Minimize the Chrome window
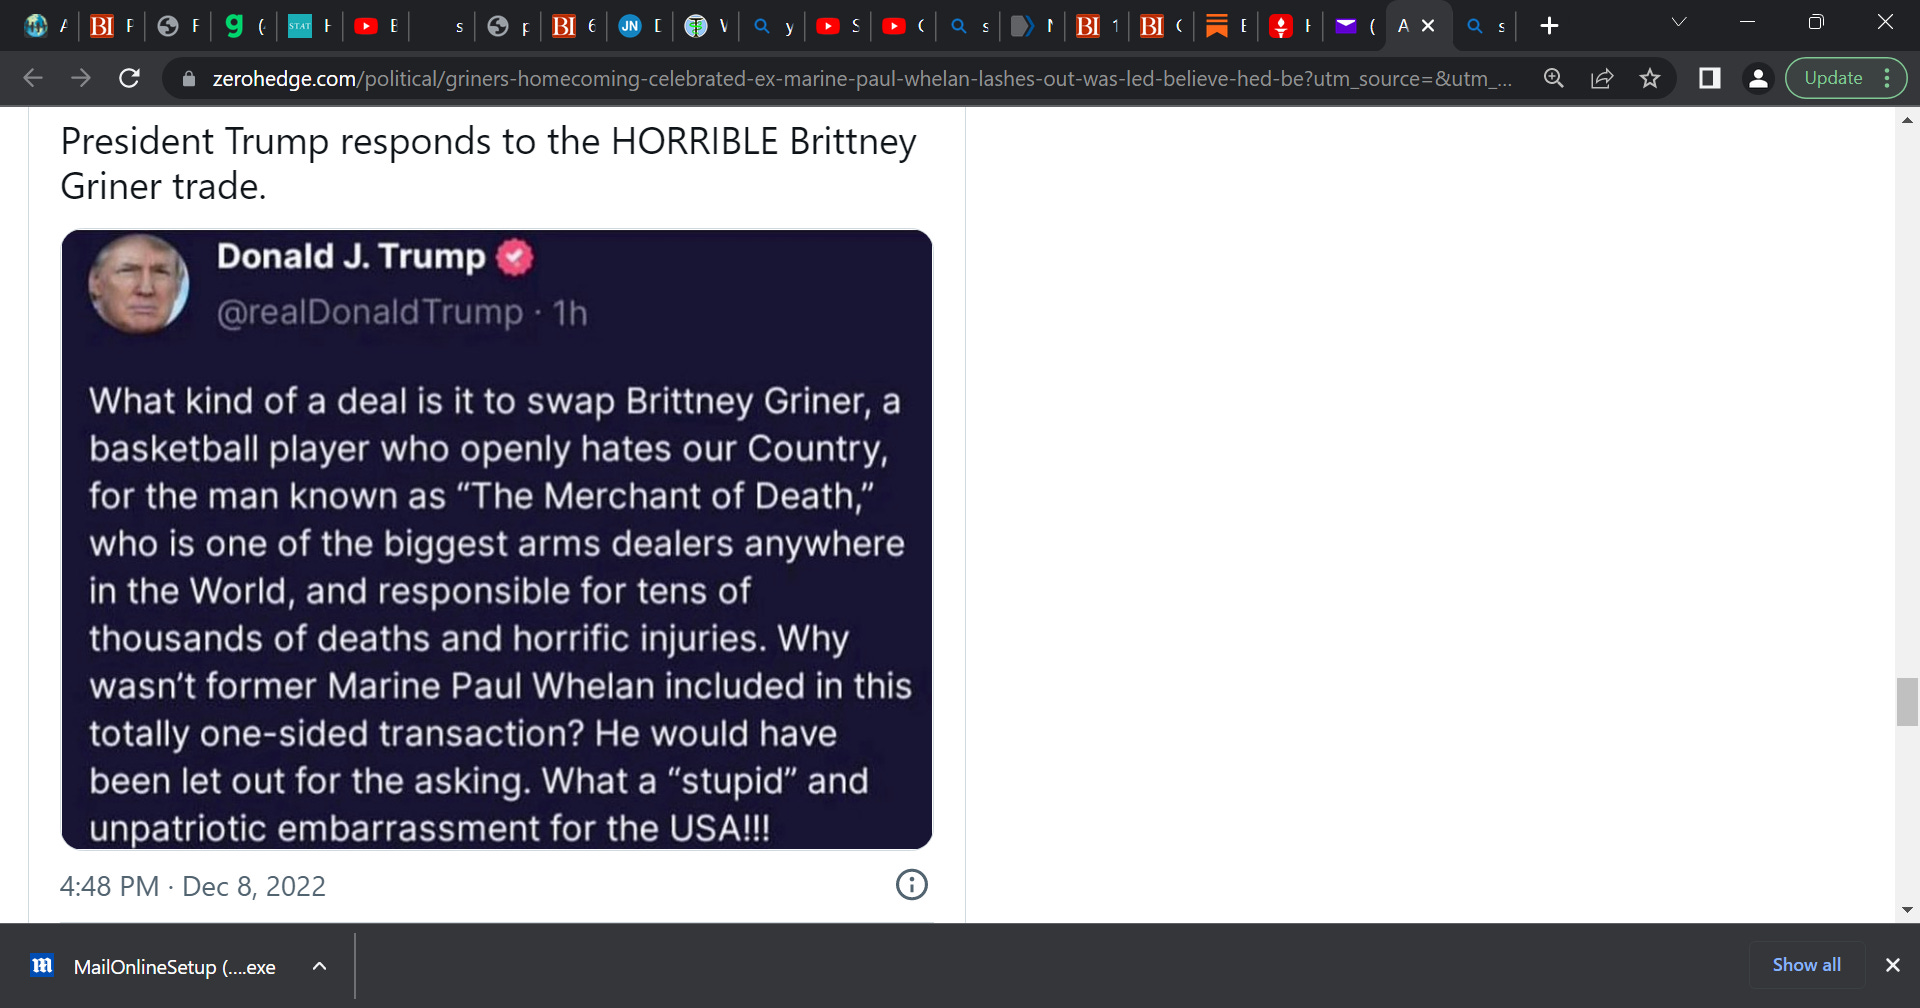The width and height of the screenshot is (1920, 1008). tap(1747, 22)
